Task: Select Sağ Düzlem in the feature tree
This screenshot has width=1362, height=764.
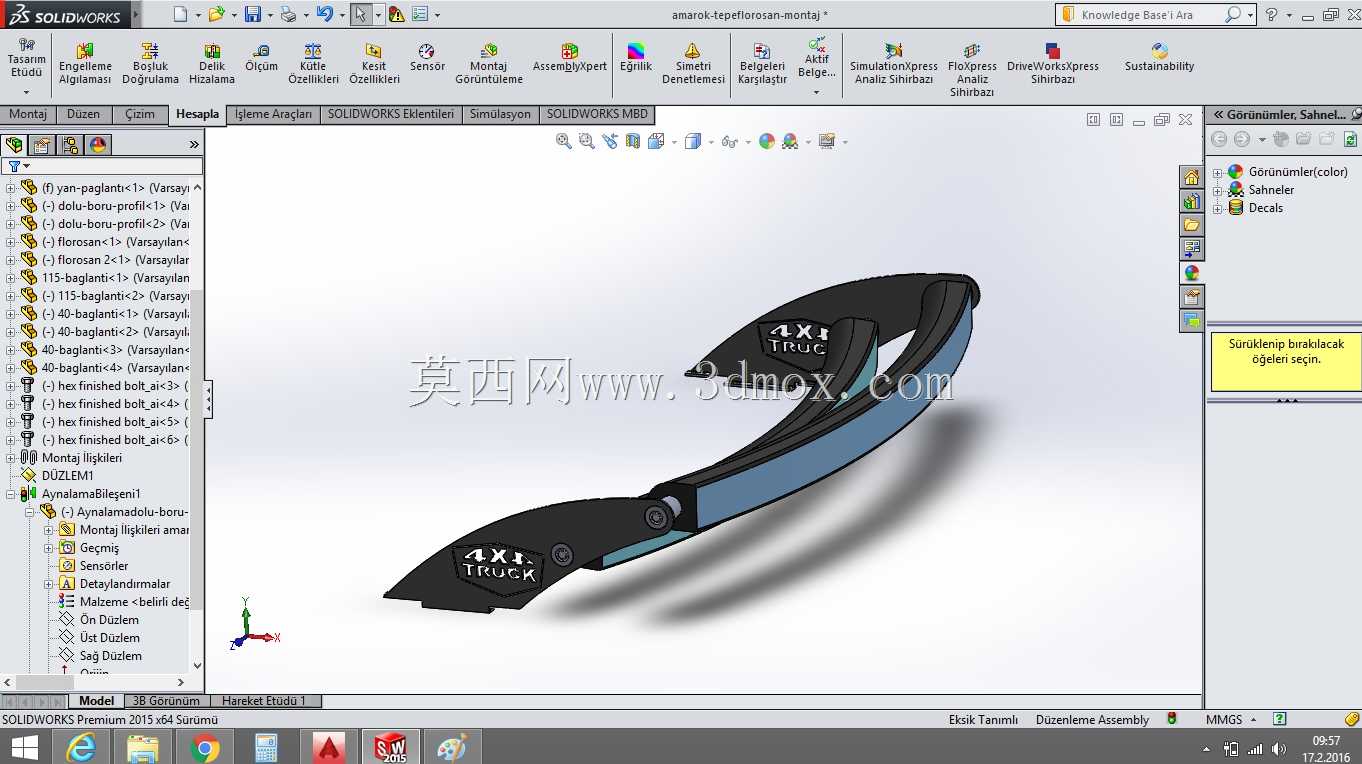Action: pyautogui.click(x=111, y=656)
